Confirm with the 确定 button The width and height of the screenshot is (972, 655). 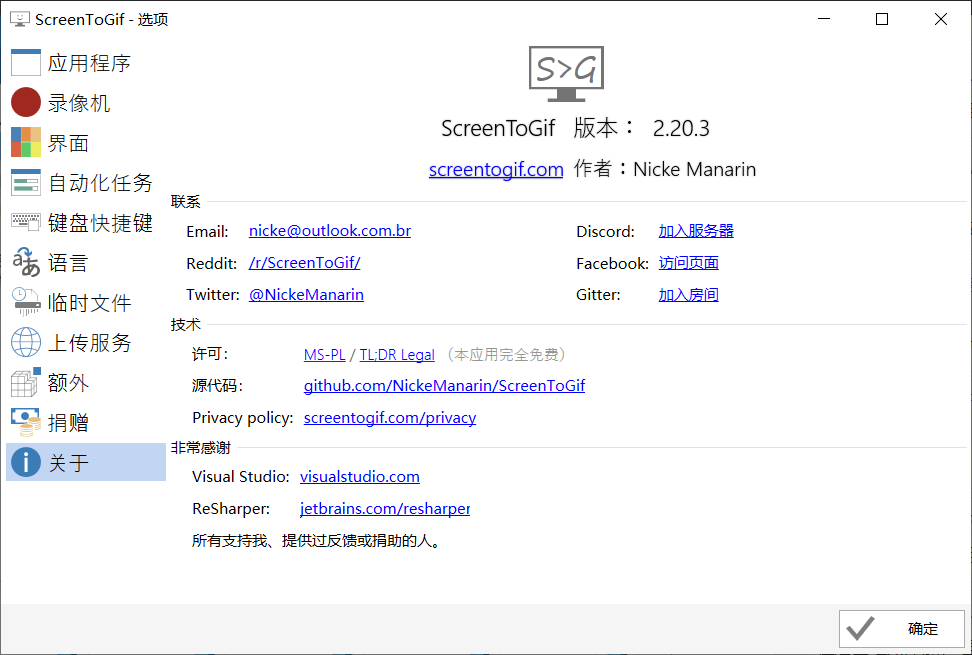(902, 629)
